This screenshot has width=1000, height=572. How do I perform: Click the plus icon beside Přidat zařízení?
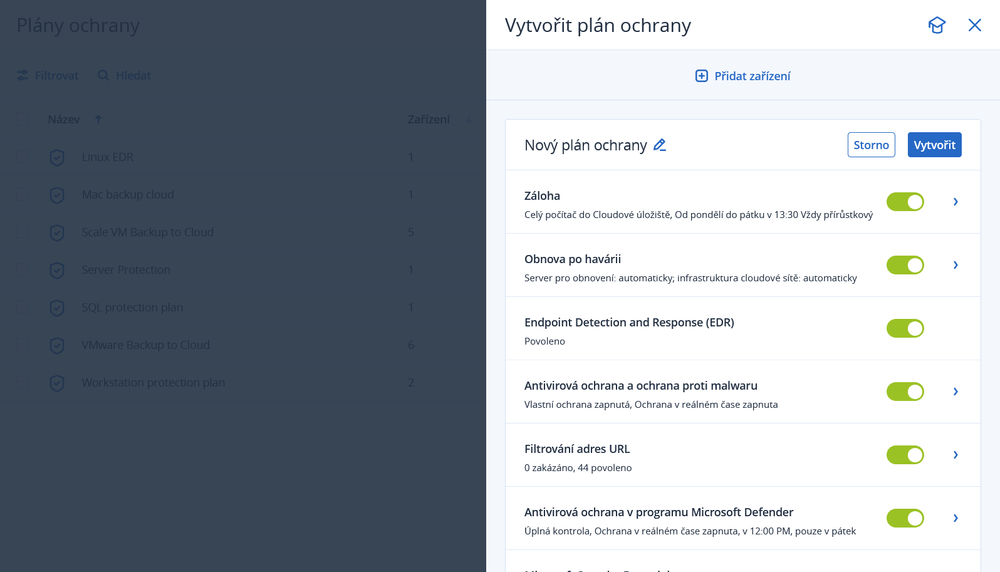(702, 75)
